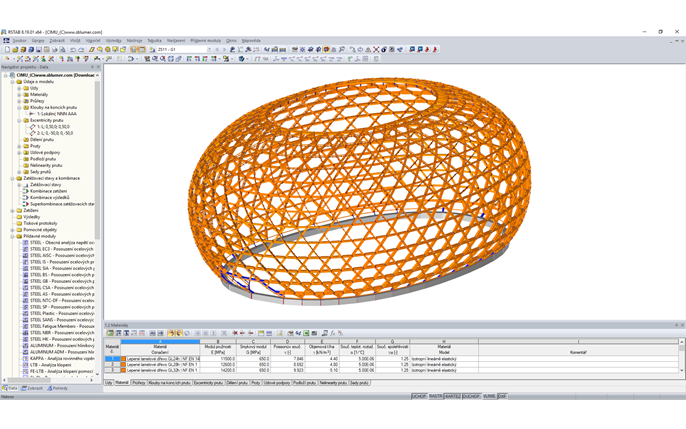Click the red delete-row icon in table toolbar
686x429 pixels.
tap(235, 333)
